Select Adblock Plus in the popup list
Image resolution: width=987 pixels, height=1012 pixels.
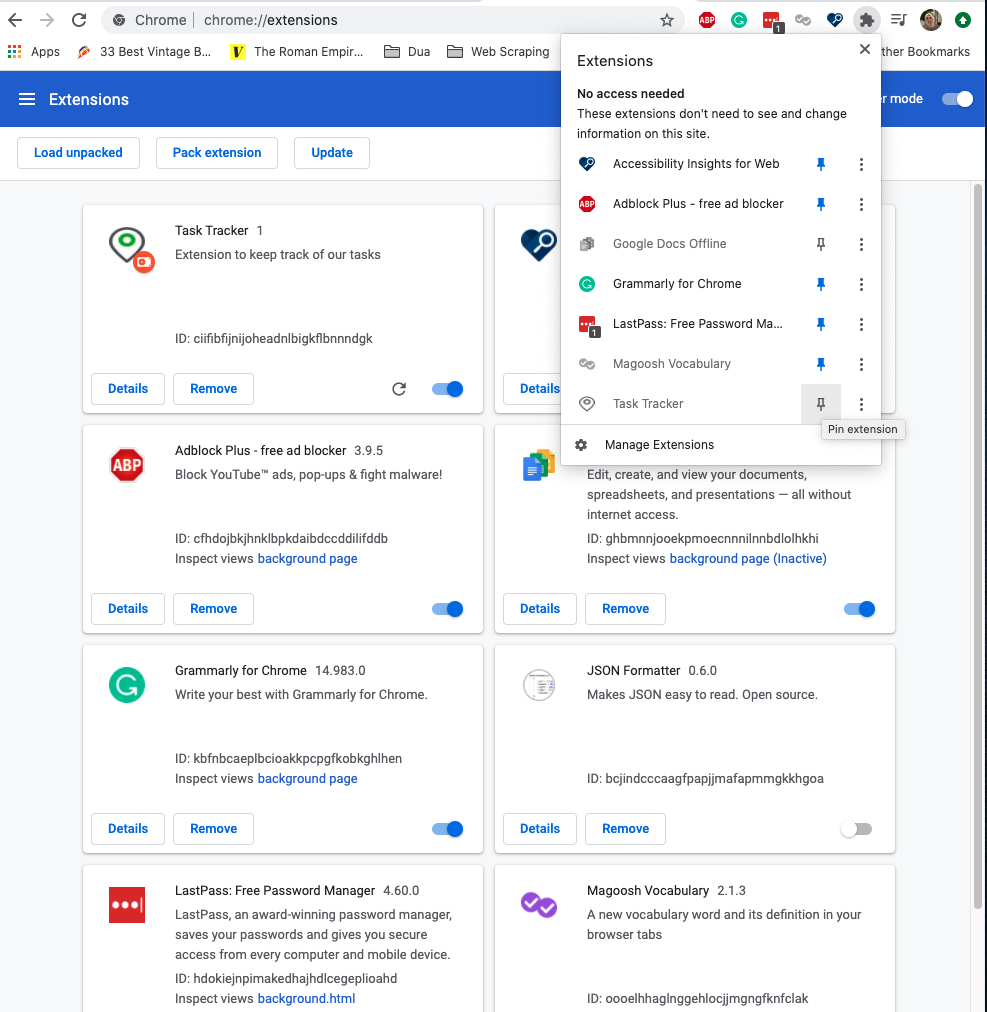pos(681,204)
